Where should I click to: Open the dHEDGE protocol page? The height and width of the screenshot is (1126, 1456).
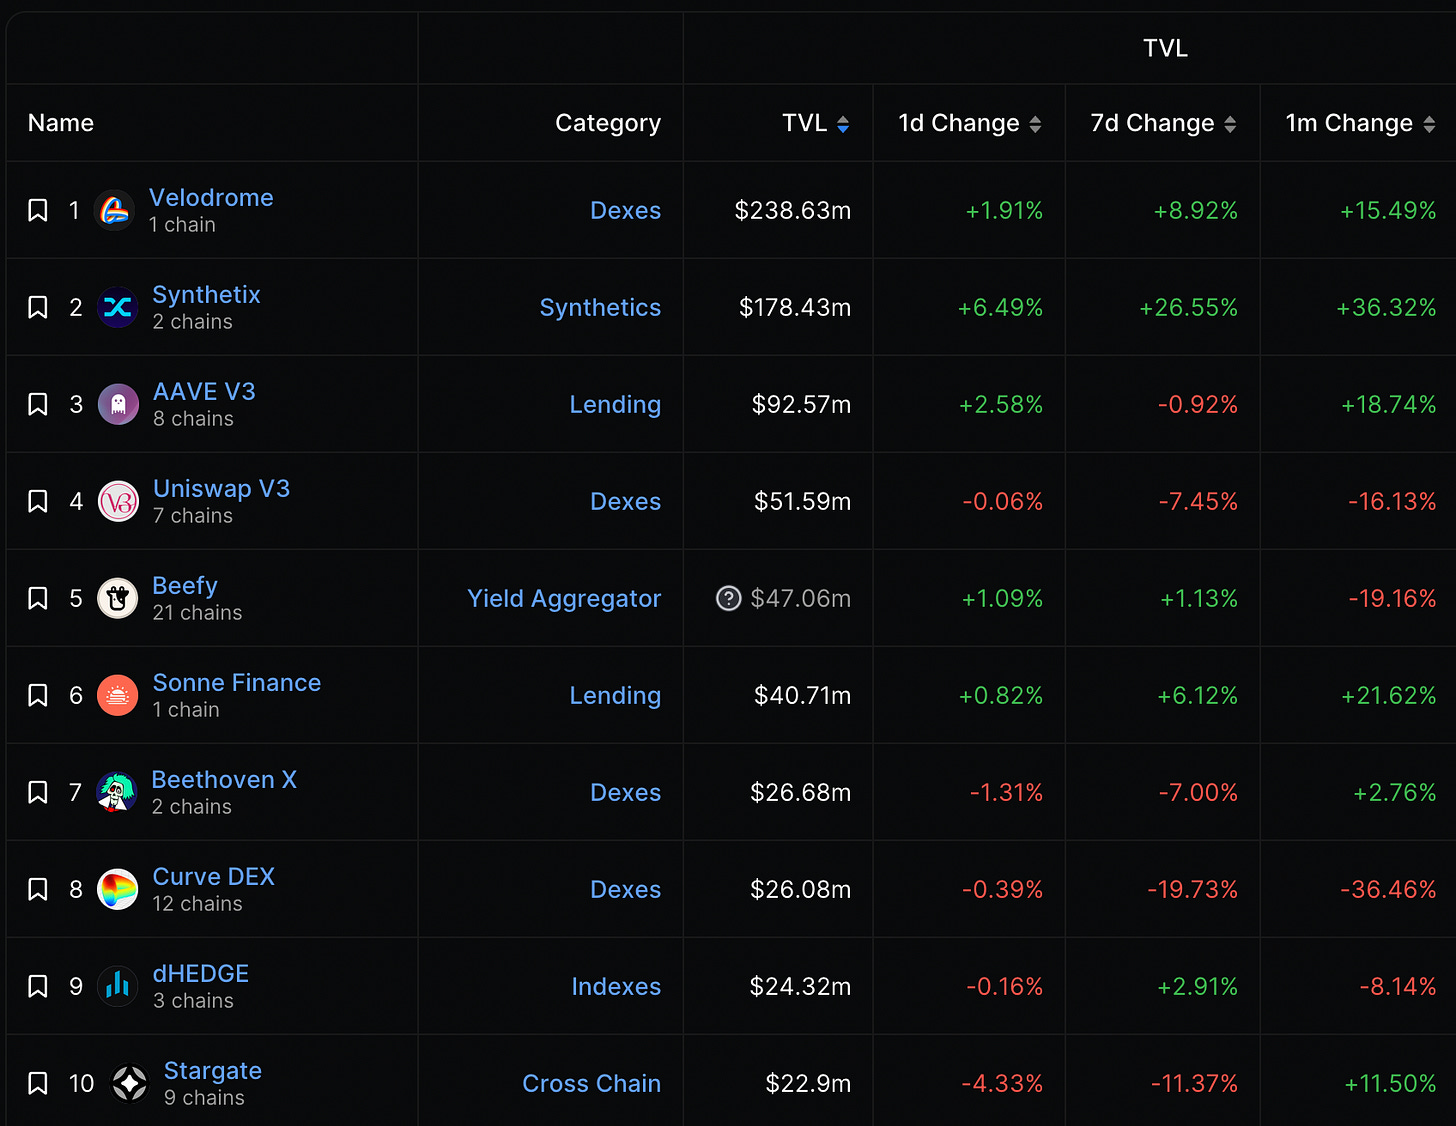coord(201,973)
